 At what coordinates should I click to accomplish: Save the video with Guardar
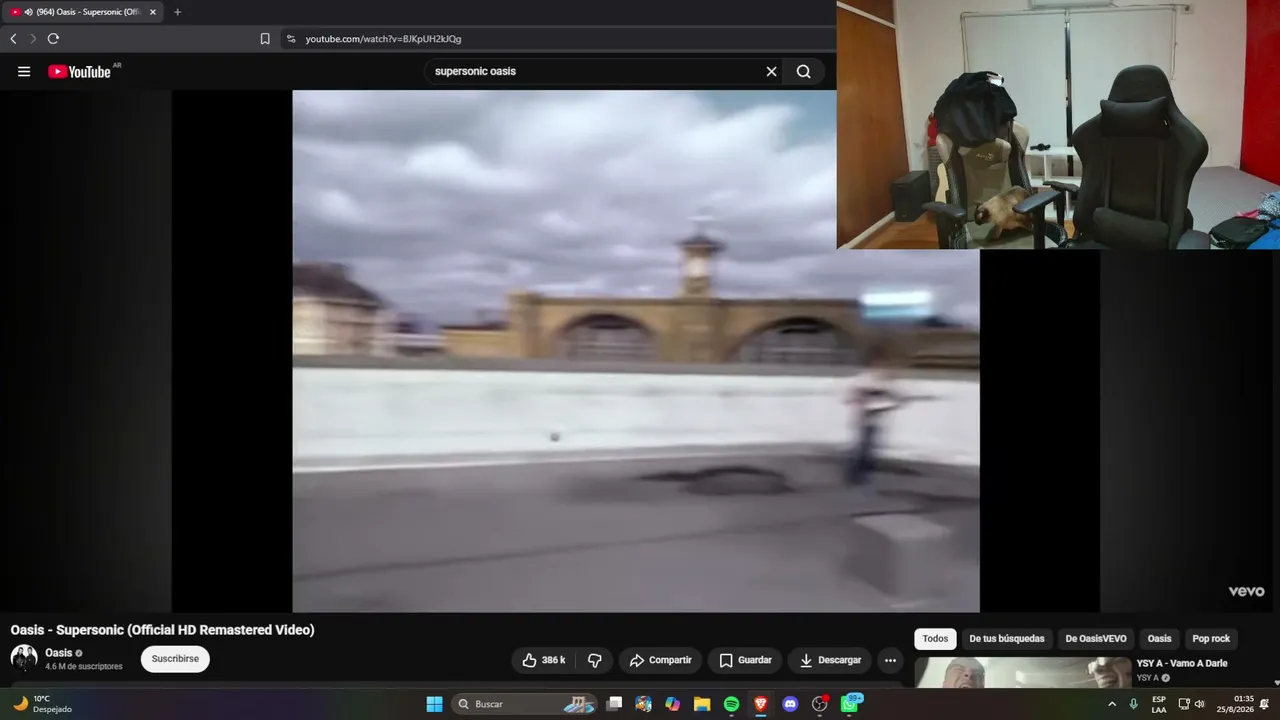[x=746, y=660]
